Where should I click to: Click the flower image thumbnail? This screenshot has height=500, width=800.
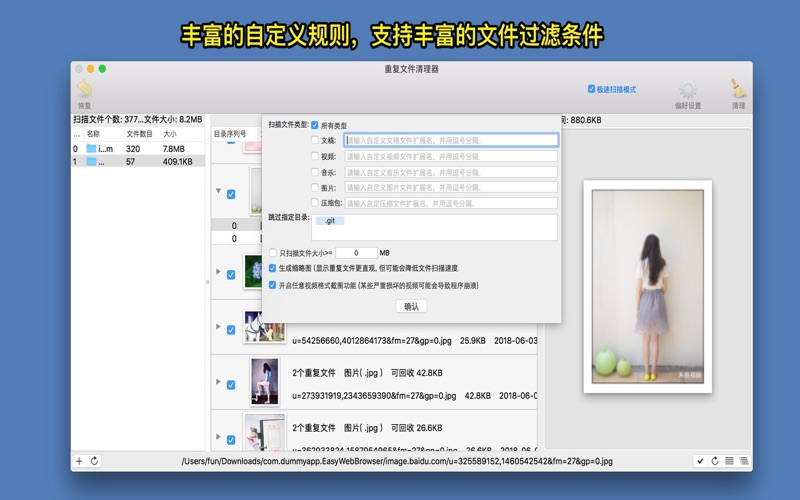pos(253,271)
